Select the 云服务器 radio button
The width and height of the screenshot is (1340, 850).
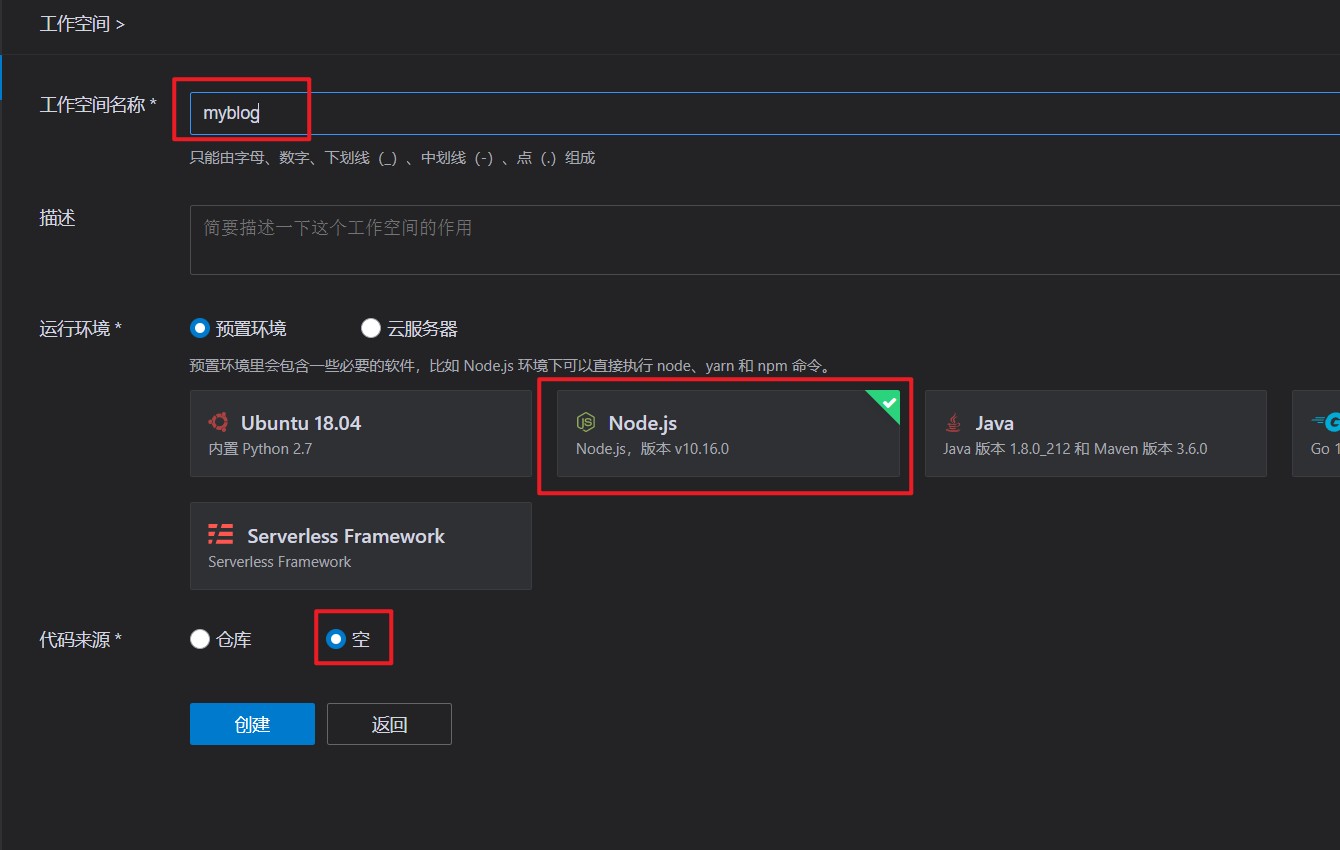(x=371, y=328)
